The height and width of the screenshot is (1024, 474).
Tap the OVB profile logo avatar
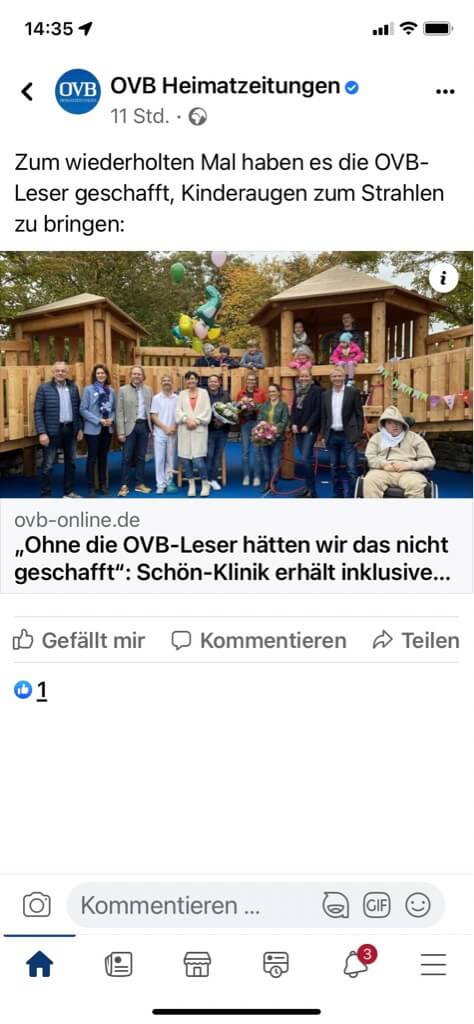point(78,91)
